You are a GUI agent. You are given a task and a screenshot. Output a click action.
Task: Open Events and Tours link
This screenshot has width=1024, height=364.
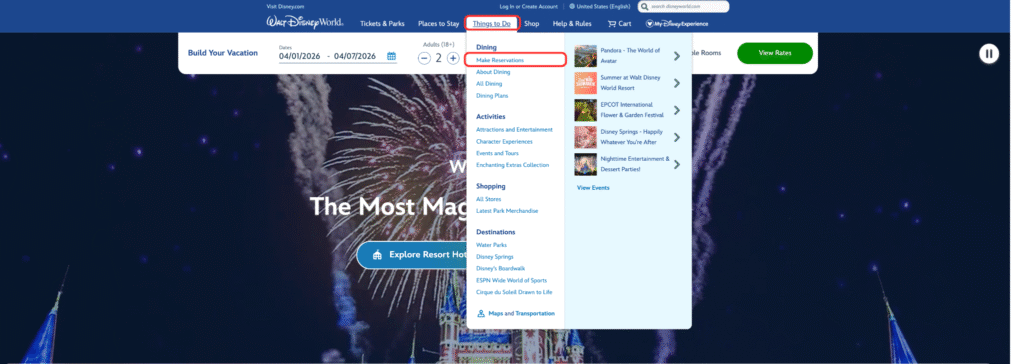(497, 153)
